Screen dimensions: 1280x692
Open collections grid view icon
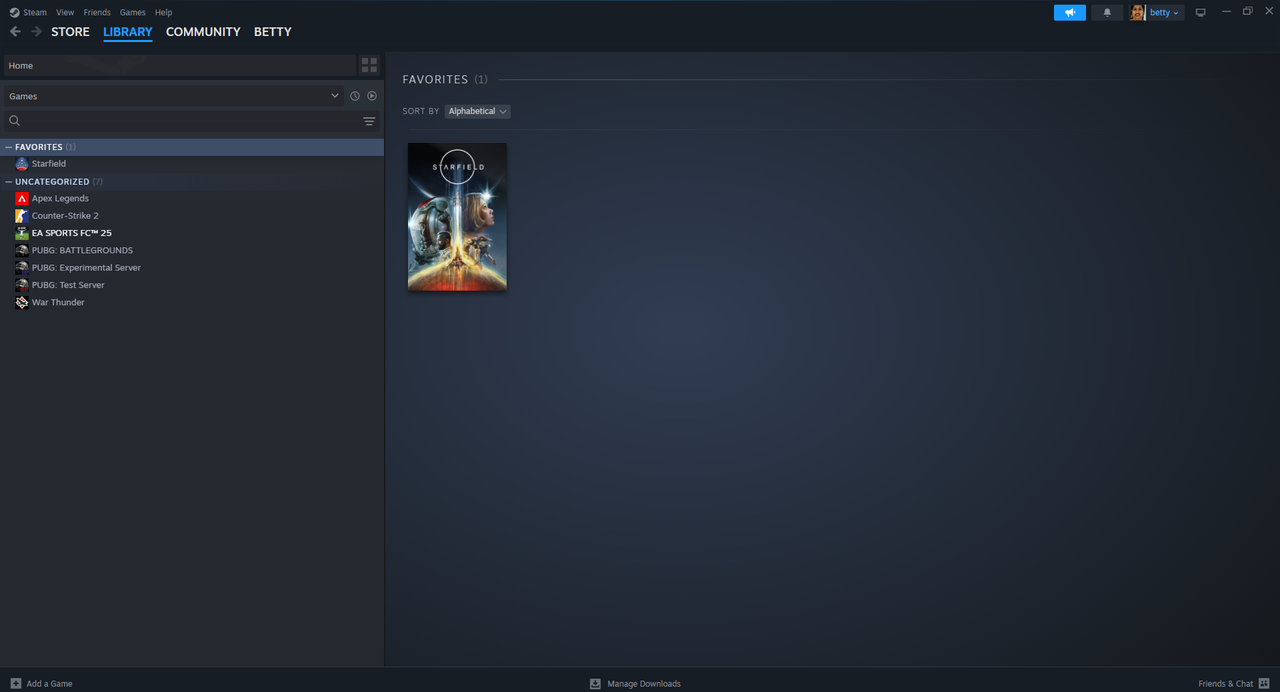point(369,65)
